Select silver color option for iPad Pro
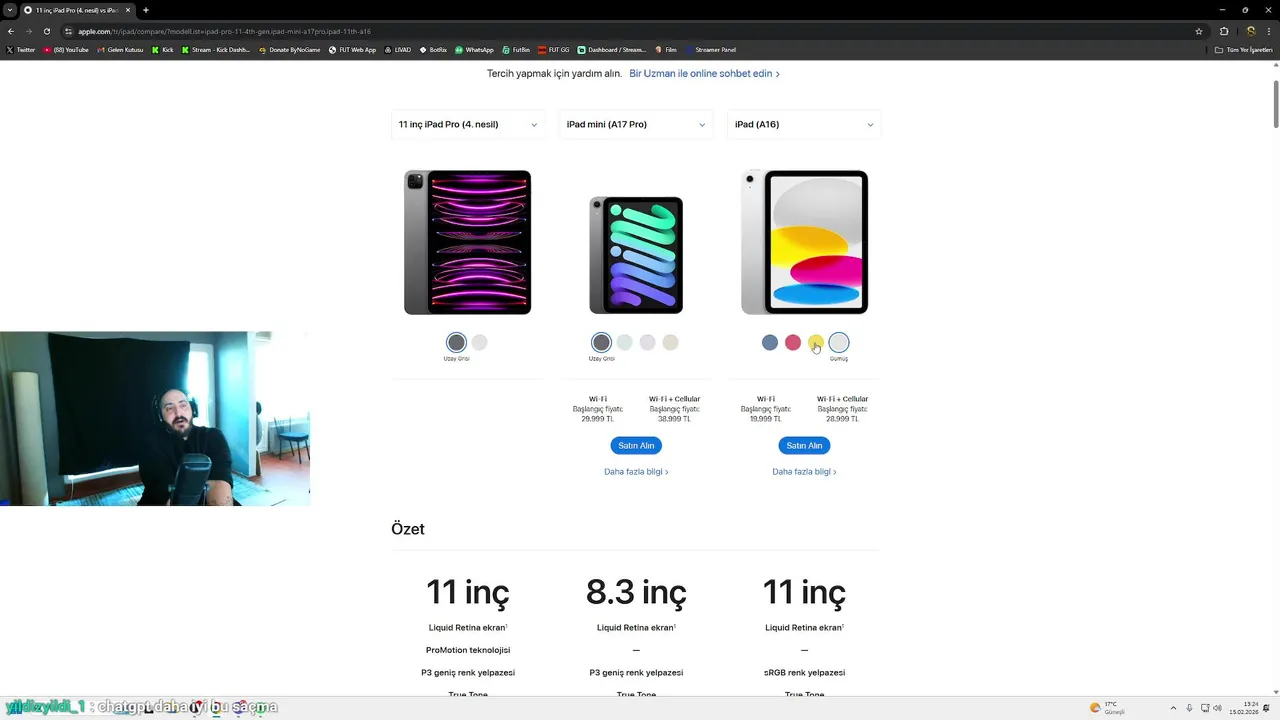 [x=480, y=342]
